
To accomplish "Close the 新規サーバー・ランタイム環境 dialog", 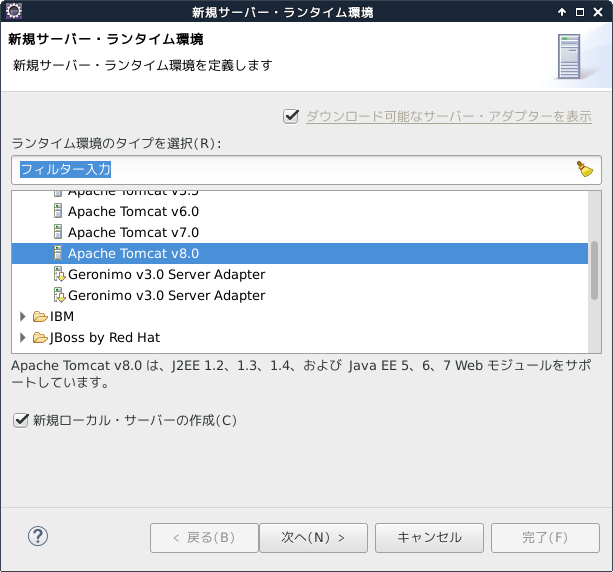I will tap(598, 12).
